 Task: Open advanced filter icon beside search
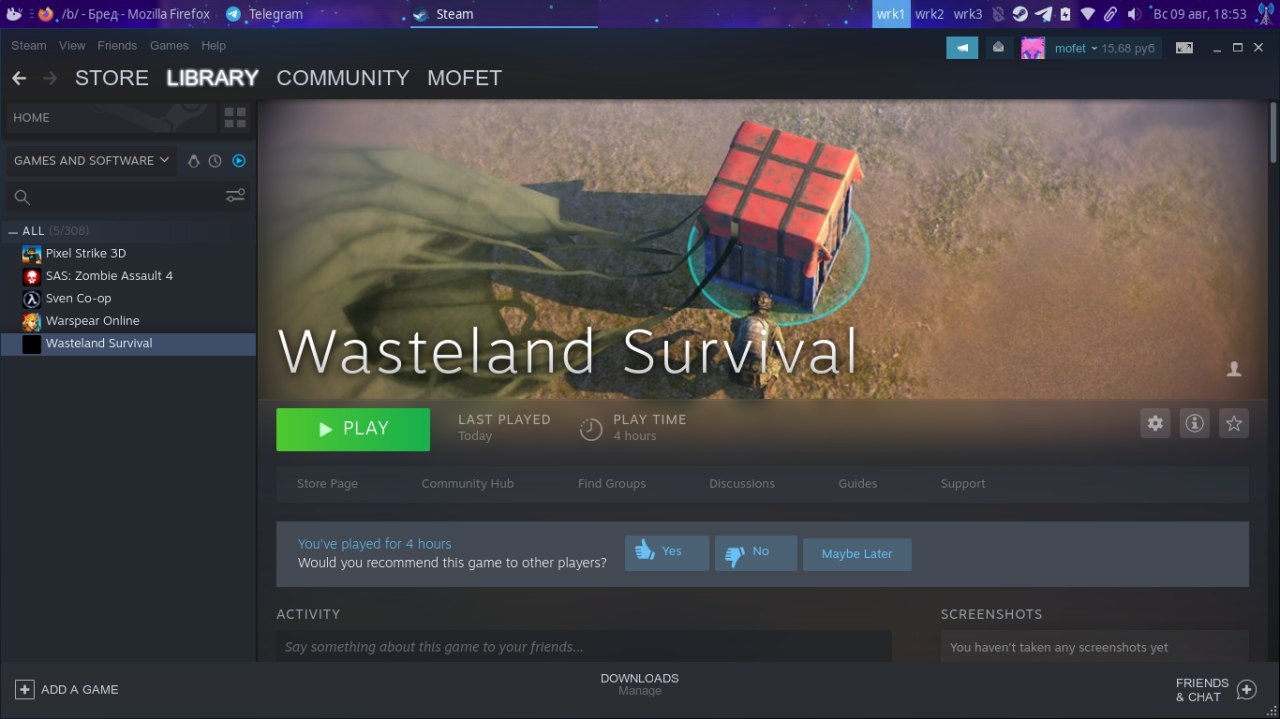coord(235,196)
